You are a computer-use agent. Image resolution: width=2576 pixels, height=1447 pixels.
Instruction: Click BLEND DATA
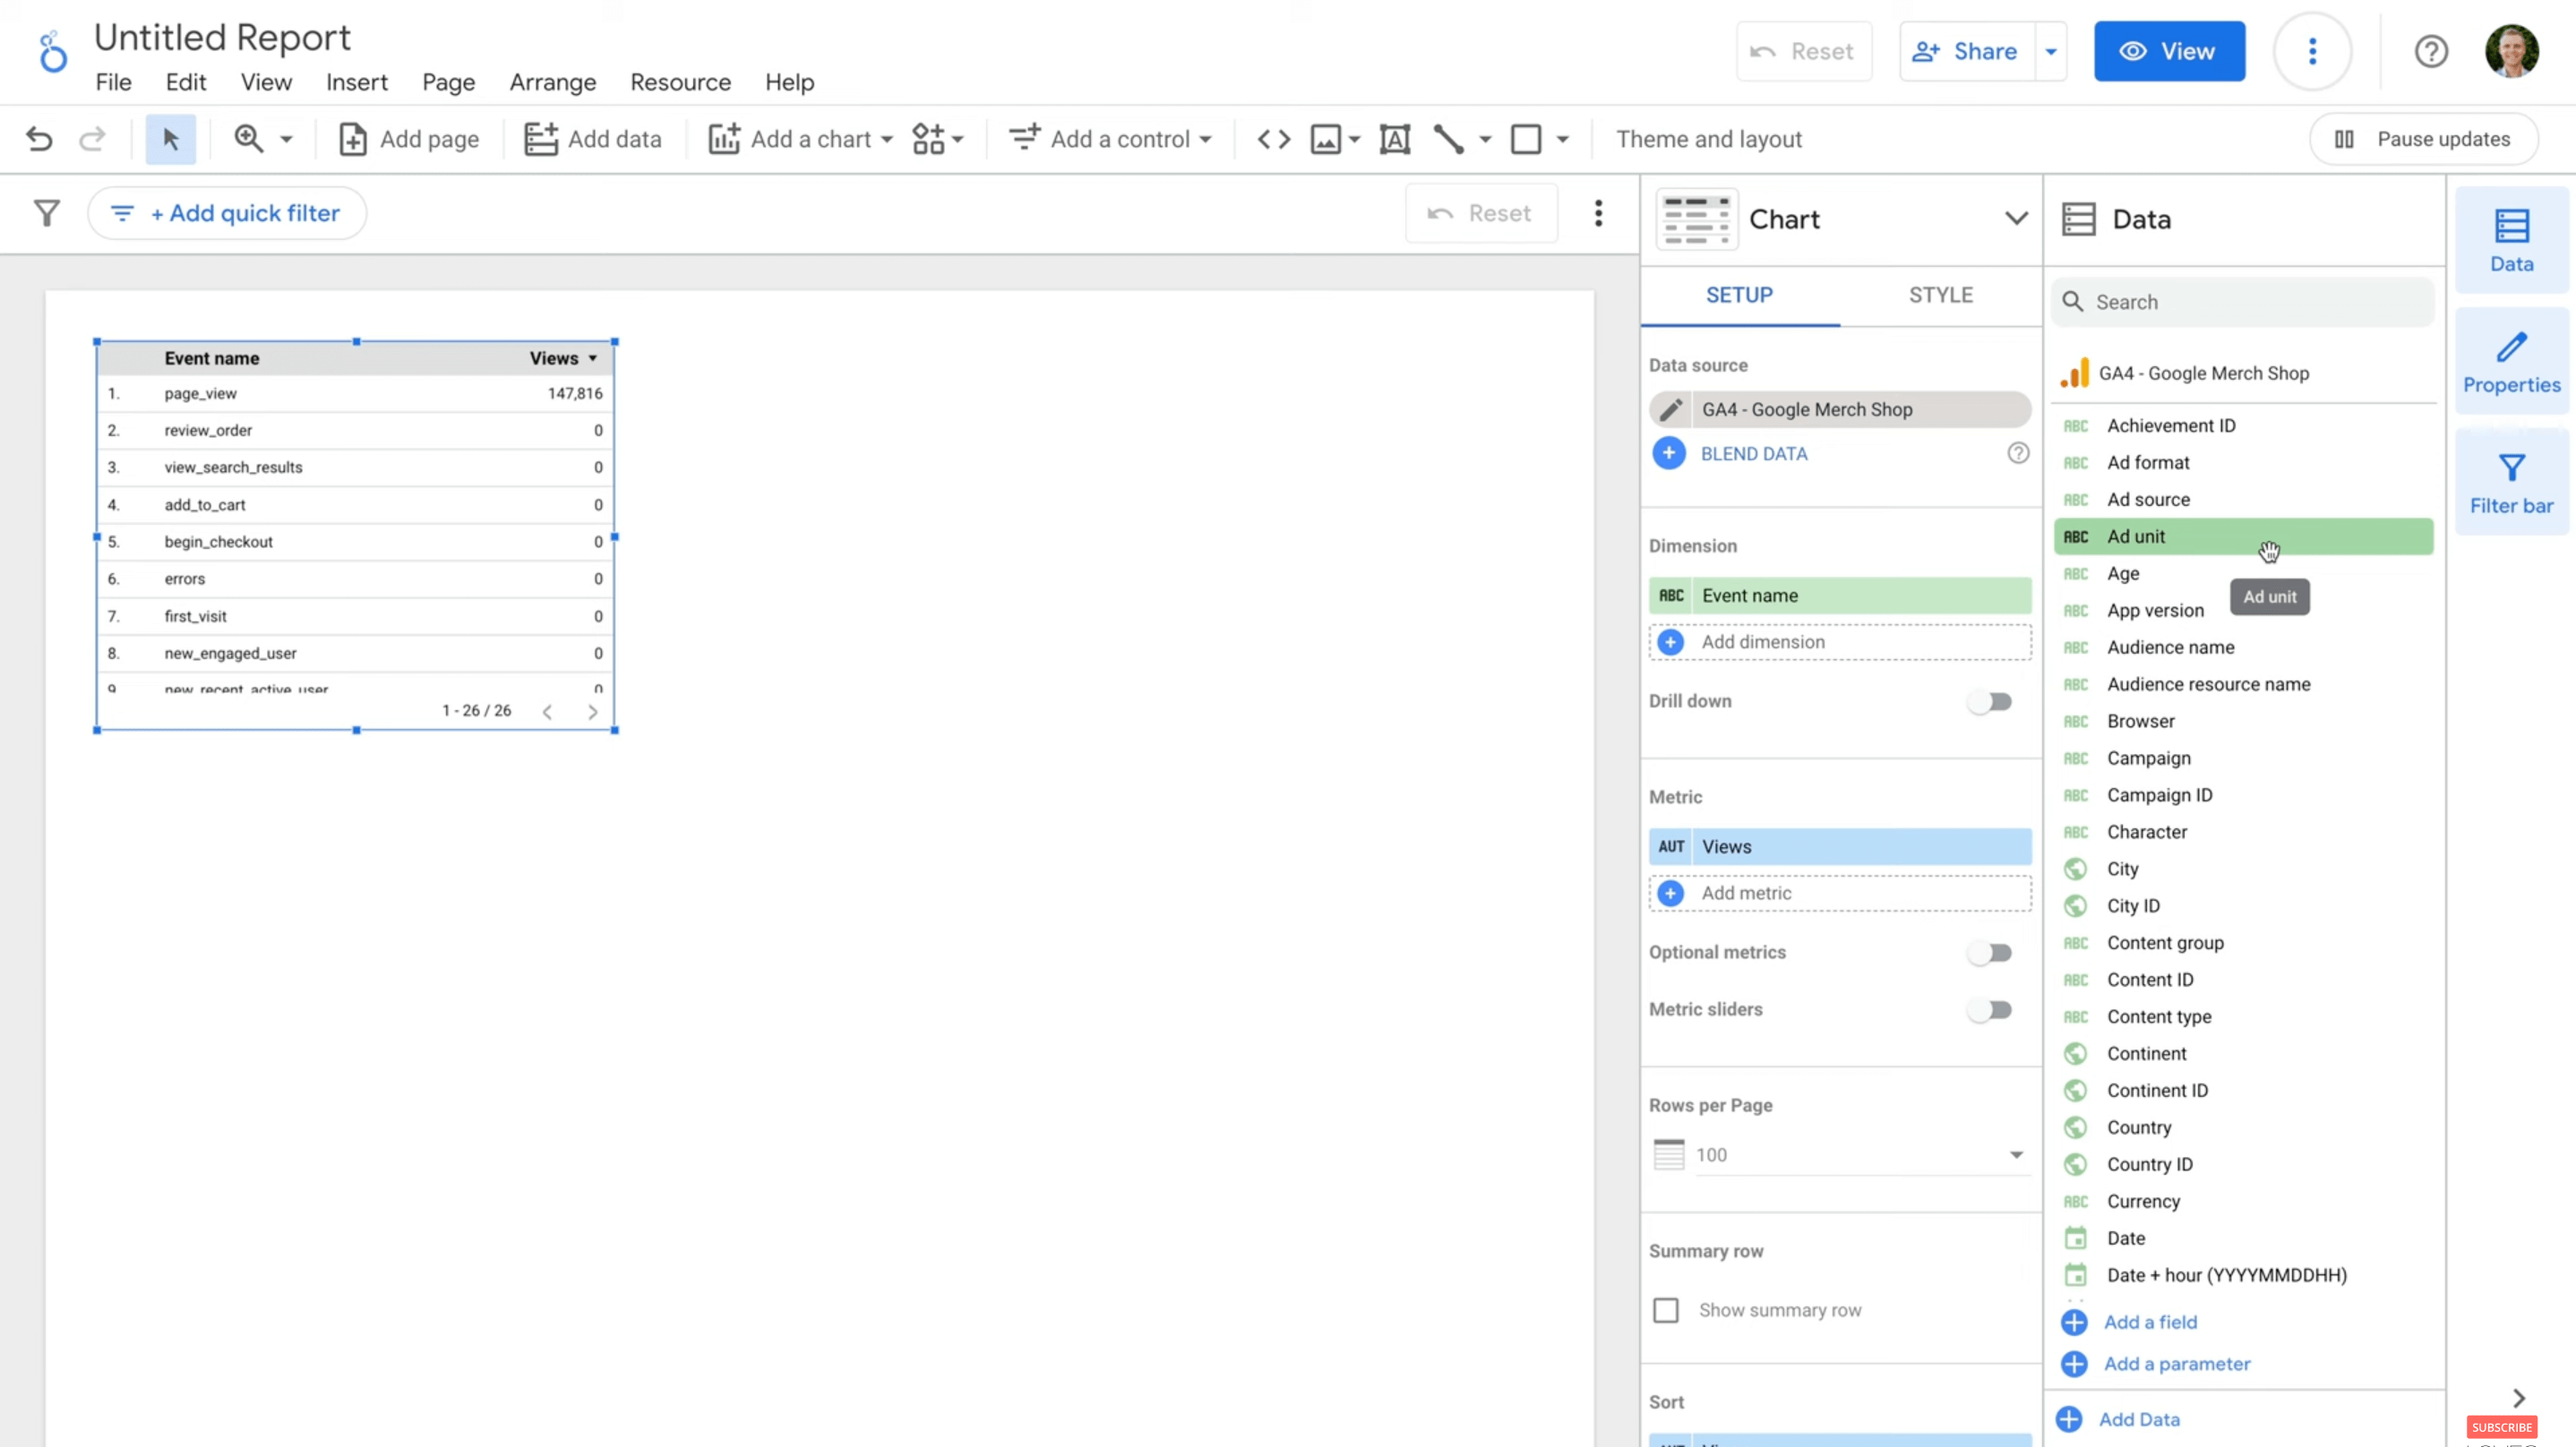pos(1754,453)
